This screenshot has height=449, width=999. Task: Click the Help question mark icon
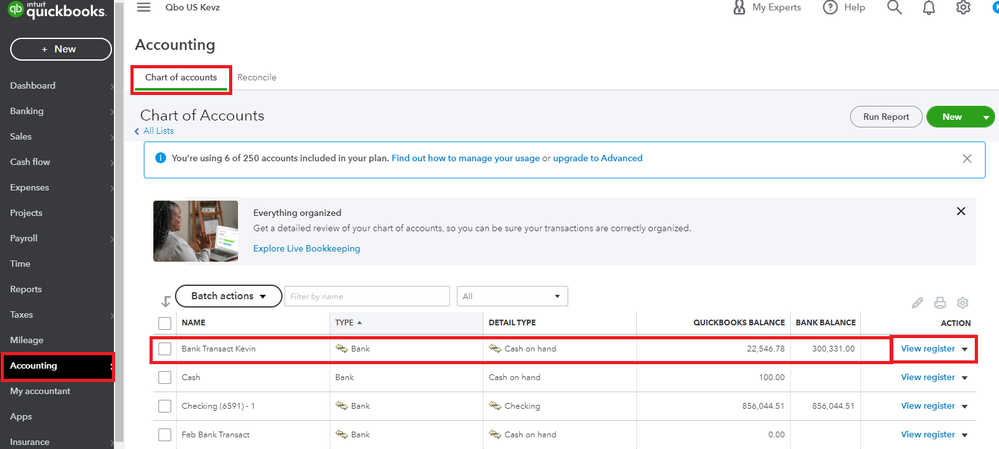point(830,8)
